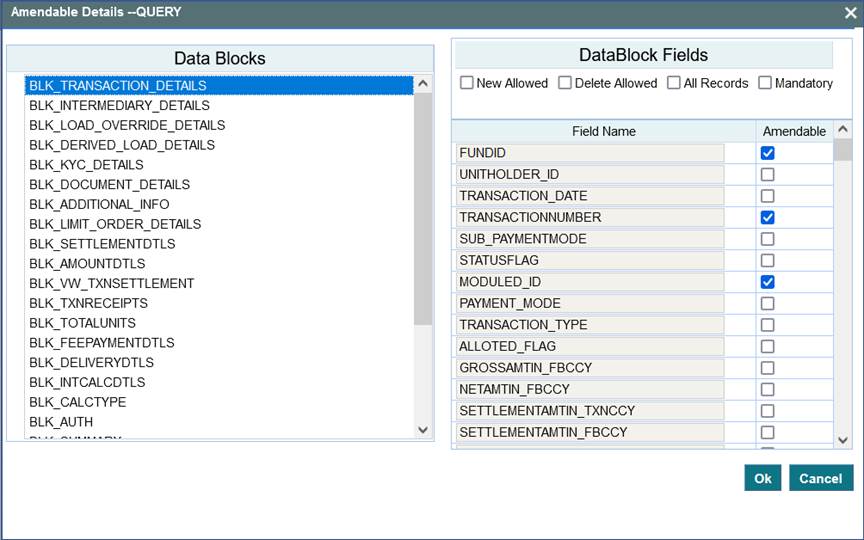Enable the New Allowed checkbox

tap(467, 83)
